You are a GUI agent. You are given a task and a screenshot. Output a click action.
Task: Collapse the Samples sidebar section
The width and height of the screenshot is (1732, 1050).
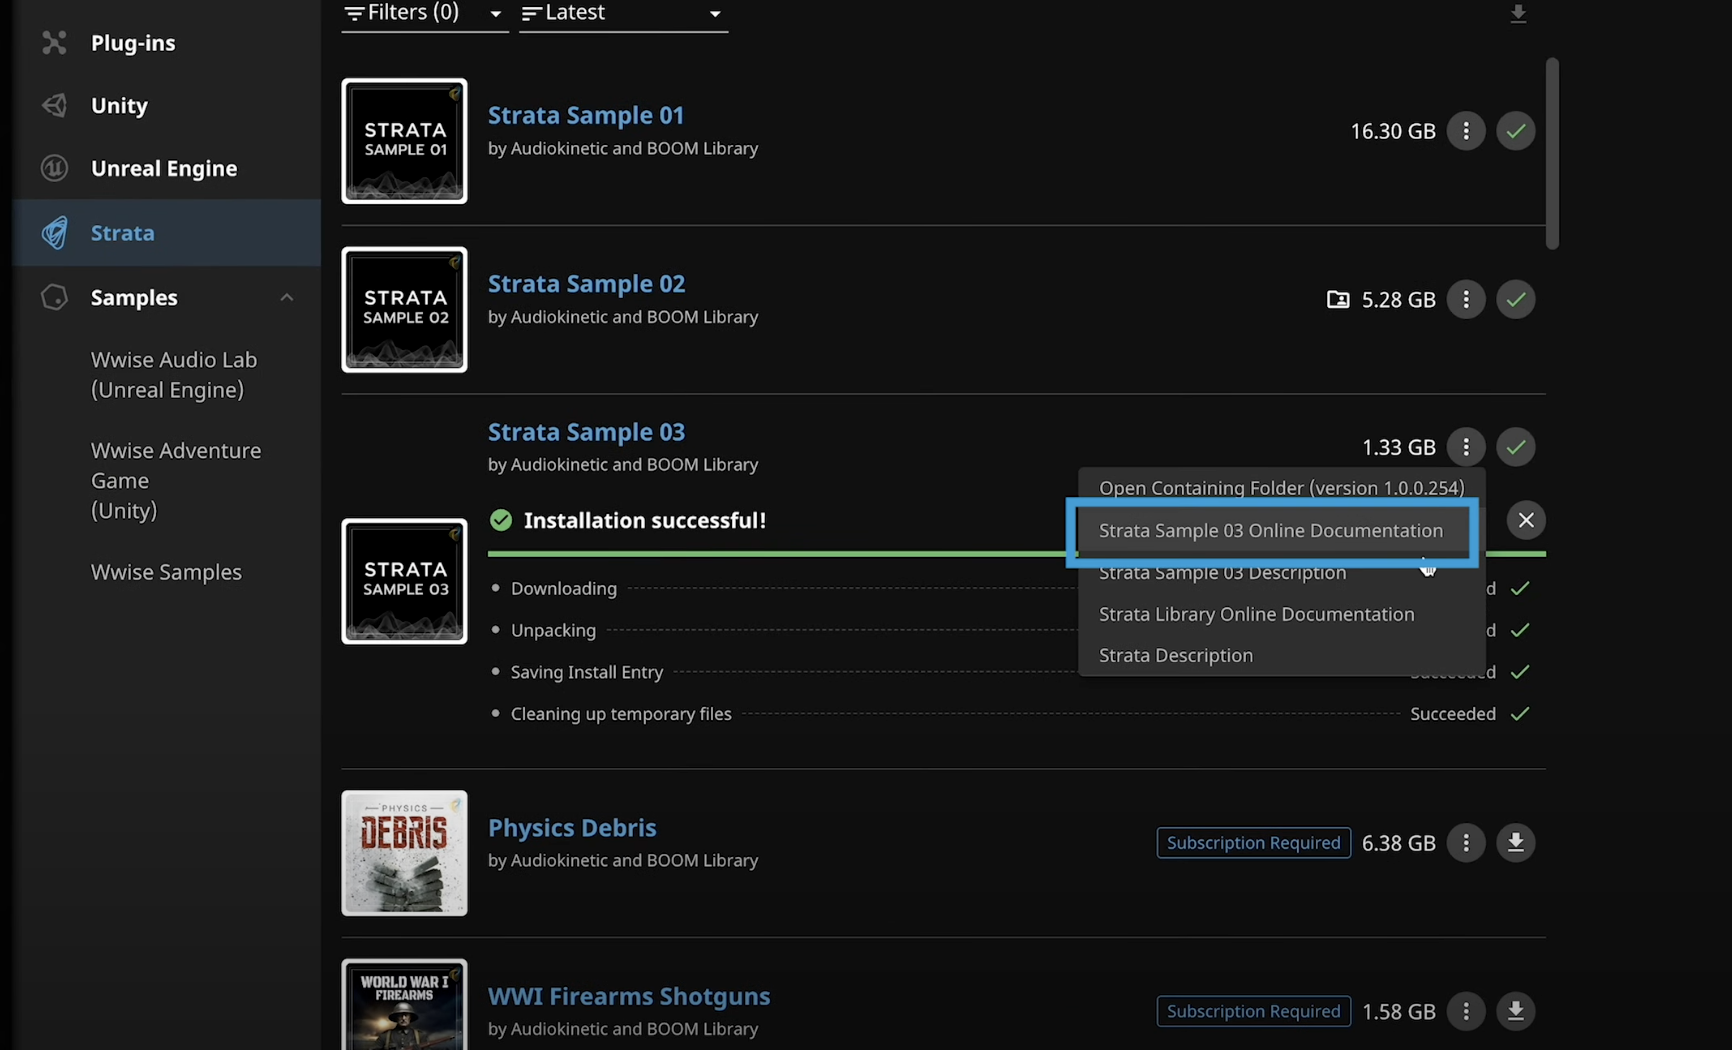pos(287,297)
